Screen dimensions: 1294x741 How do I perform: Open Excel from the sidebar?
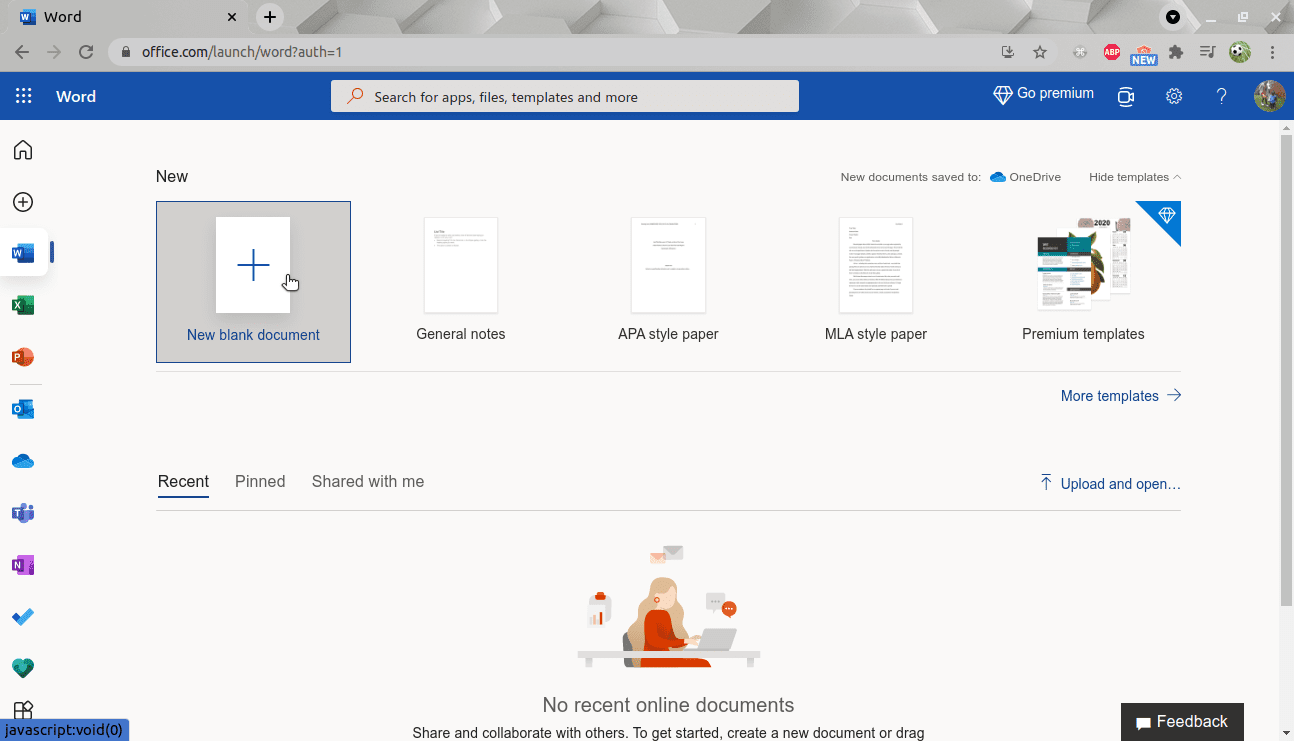click(x=23, y=305)
